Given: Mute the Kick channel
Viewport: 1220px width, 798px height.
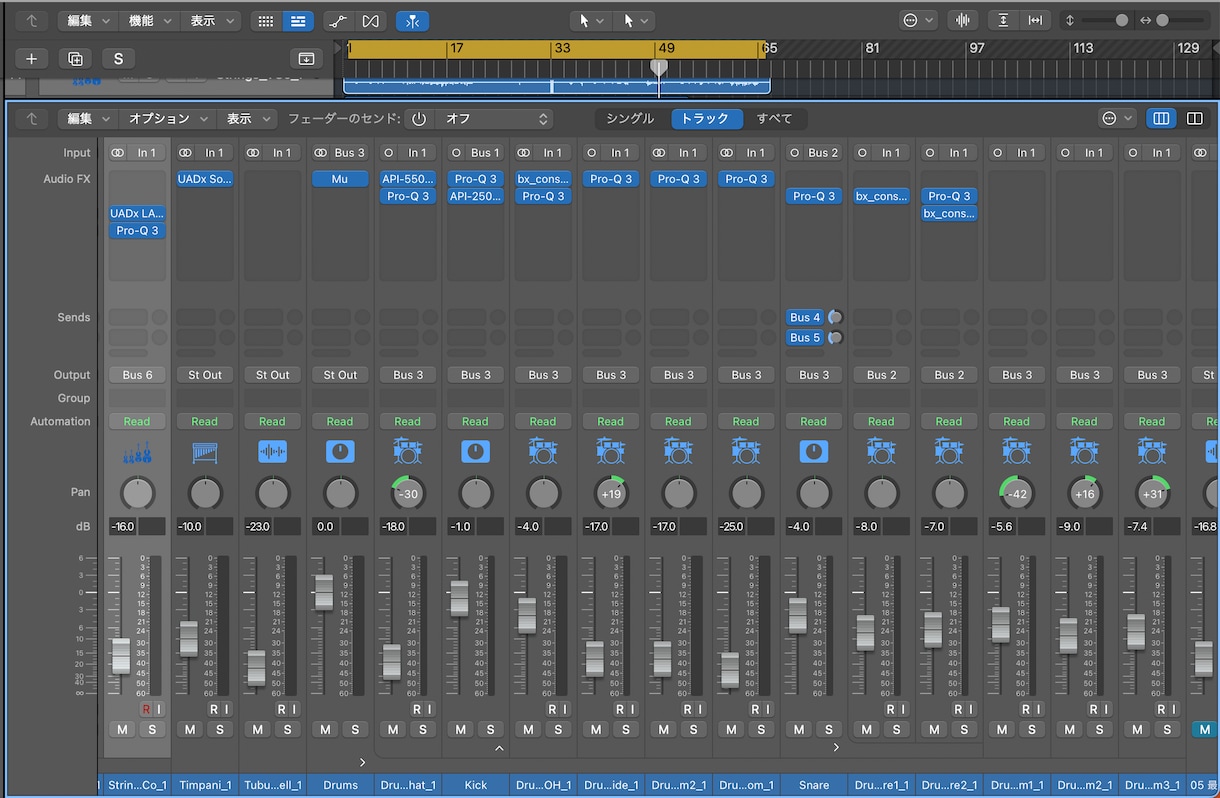Looking at the screenshot, I should click(461, 729).
